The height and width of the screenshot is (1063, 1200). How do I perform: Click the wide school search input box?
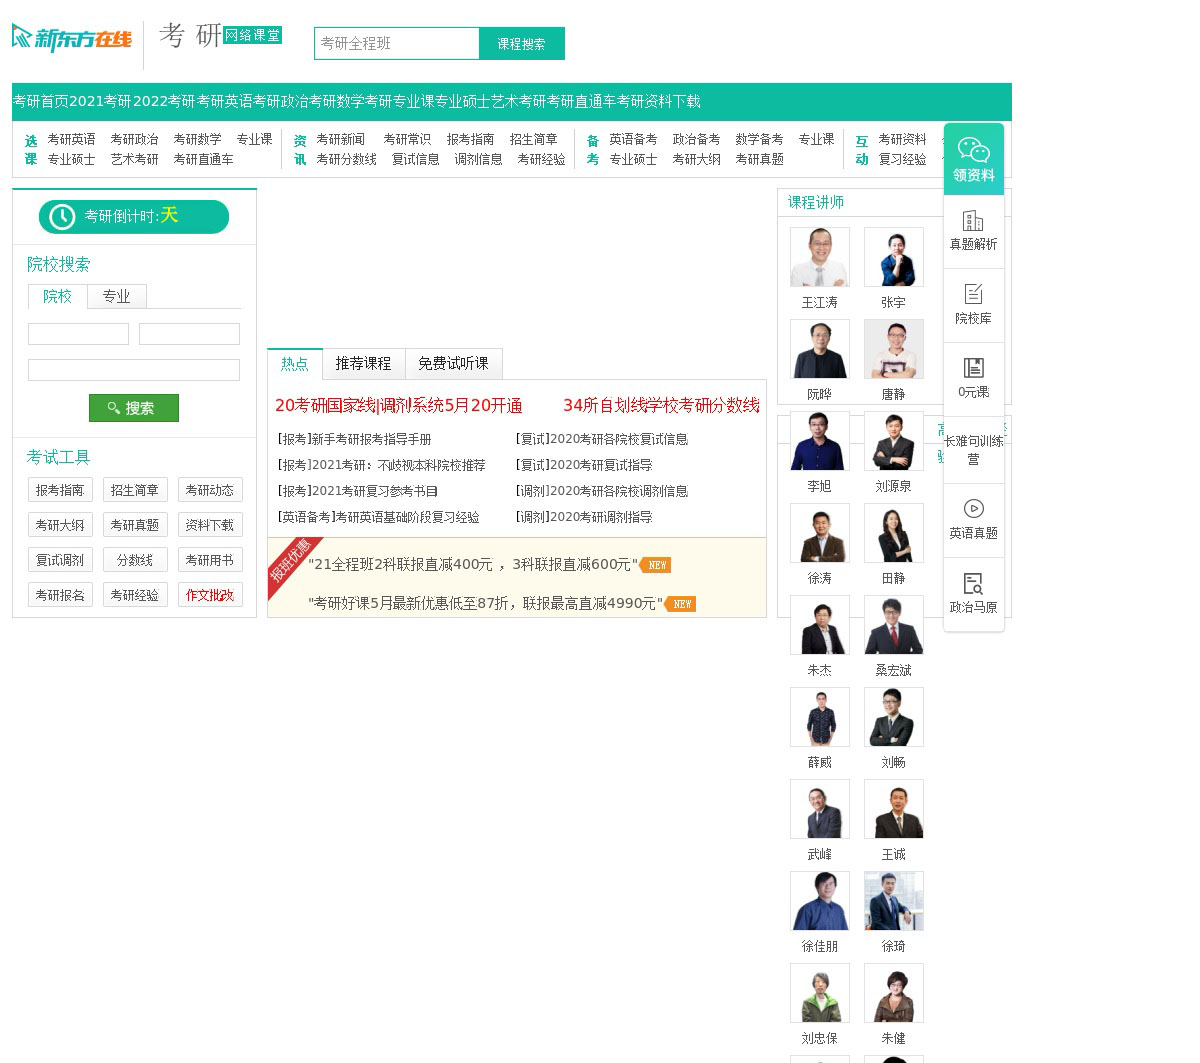[134, 370]
